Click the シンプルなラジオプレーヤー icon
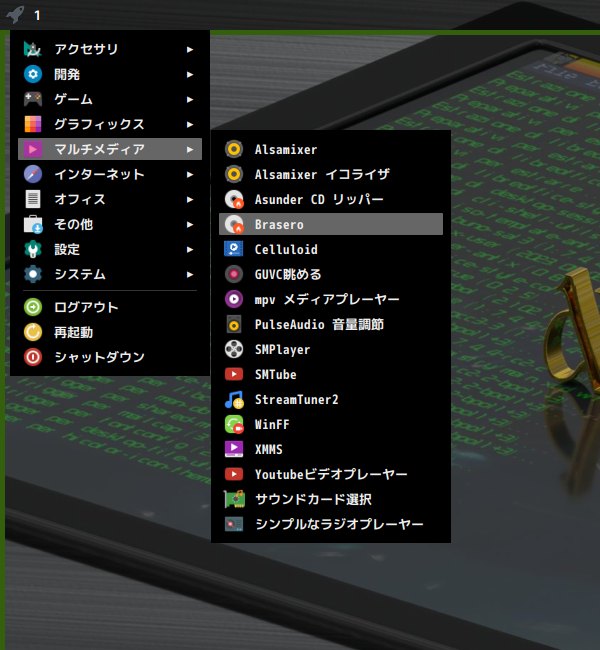This screenshot has width=600, height=650. 234,524
